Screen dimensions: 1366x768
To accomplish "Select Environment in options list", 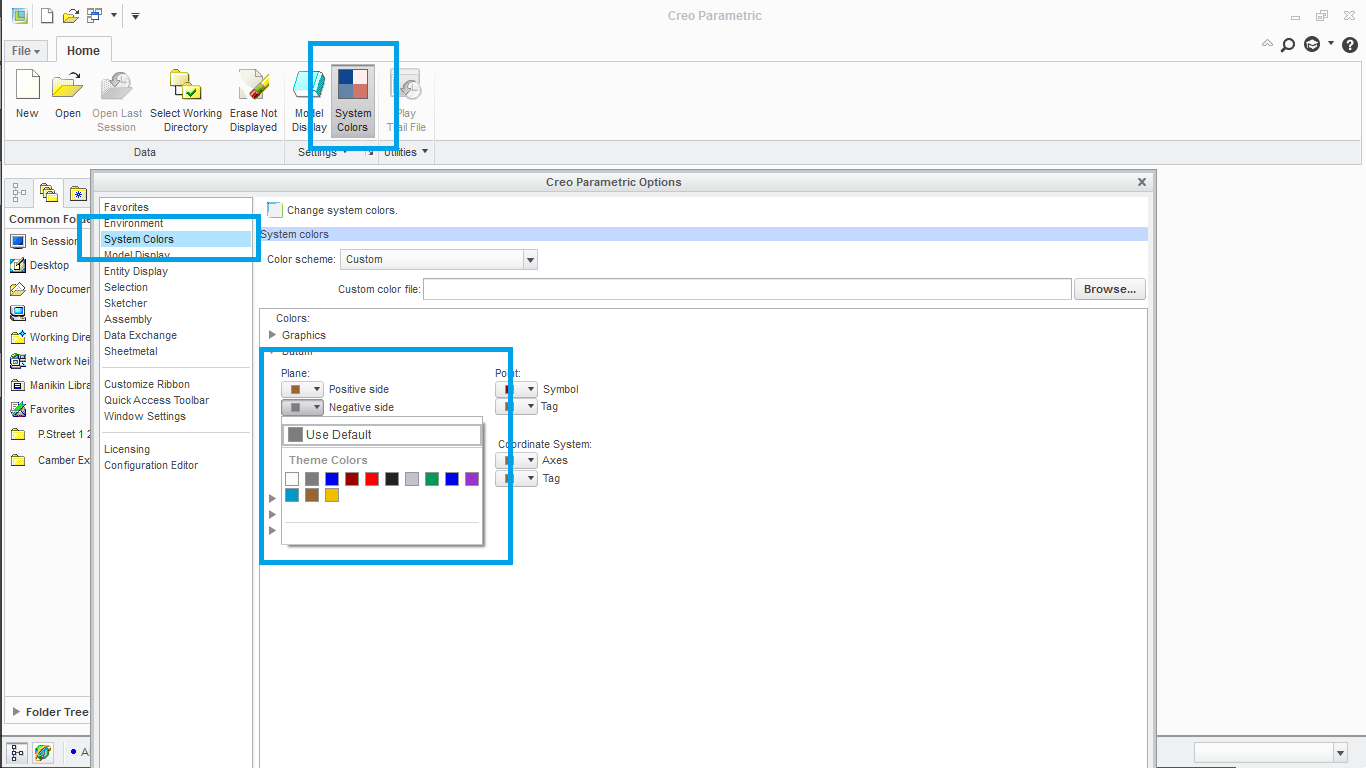I will (x=133, y=223).
